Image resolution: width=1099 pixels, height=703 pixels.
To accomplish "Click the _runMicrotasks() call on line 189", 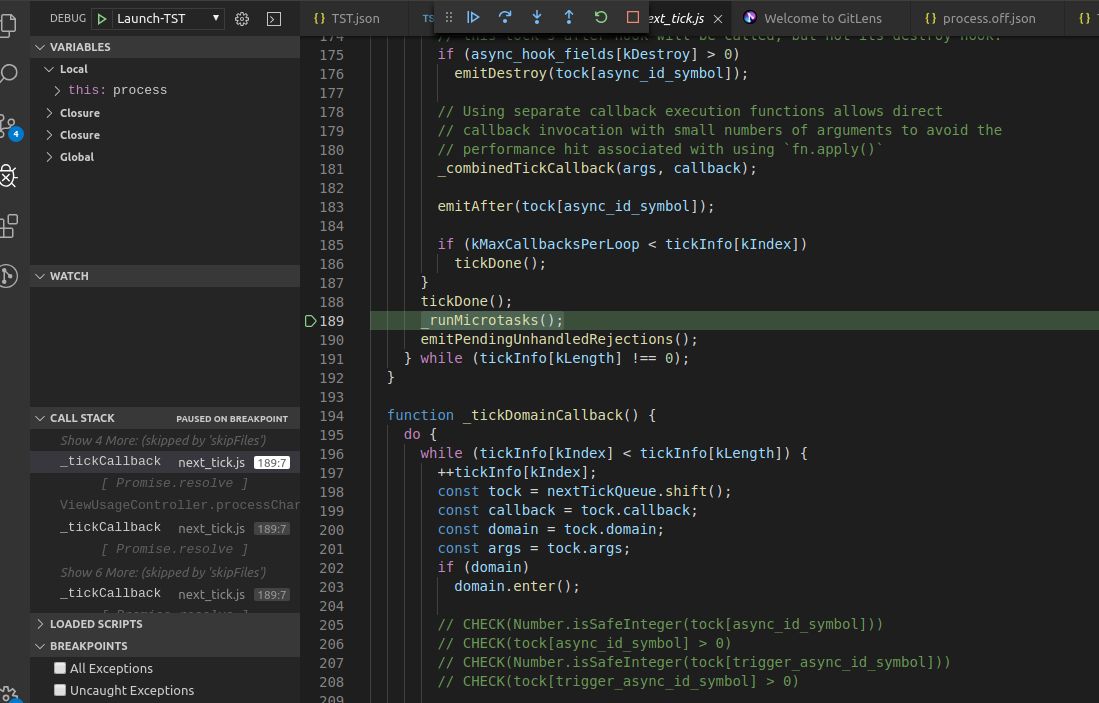I will [492, 320].
